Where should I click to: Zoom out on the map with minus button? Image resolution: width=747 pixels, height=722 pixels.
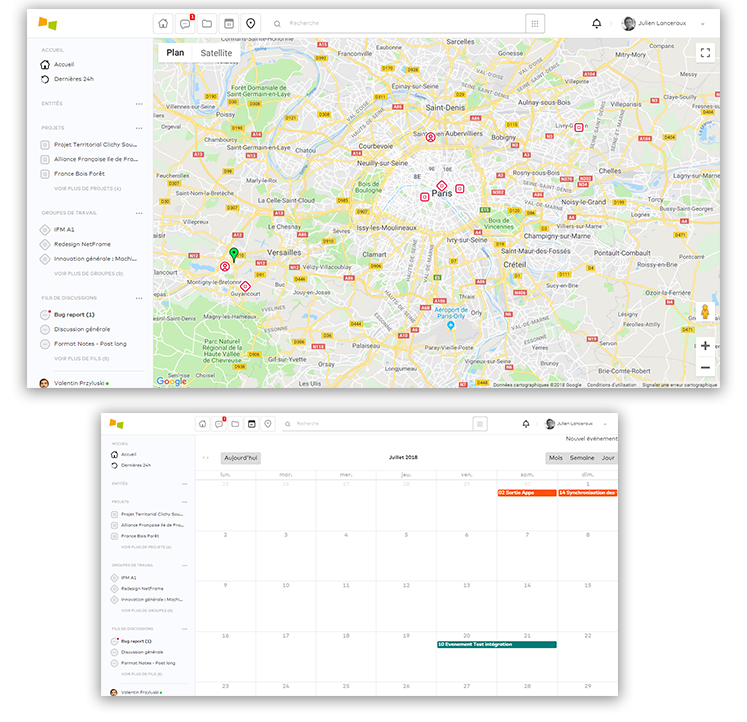pos(705,368)
